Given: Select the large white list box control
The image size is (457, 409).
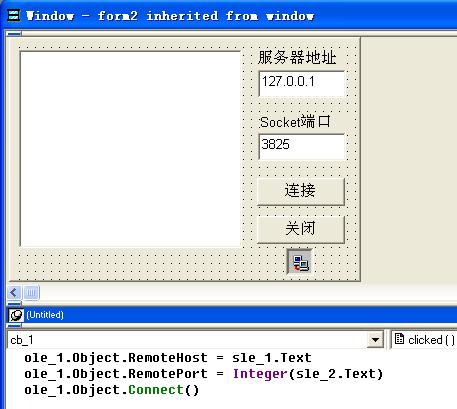Looking at the screenshot, I should click(130, 149).
